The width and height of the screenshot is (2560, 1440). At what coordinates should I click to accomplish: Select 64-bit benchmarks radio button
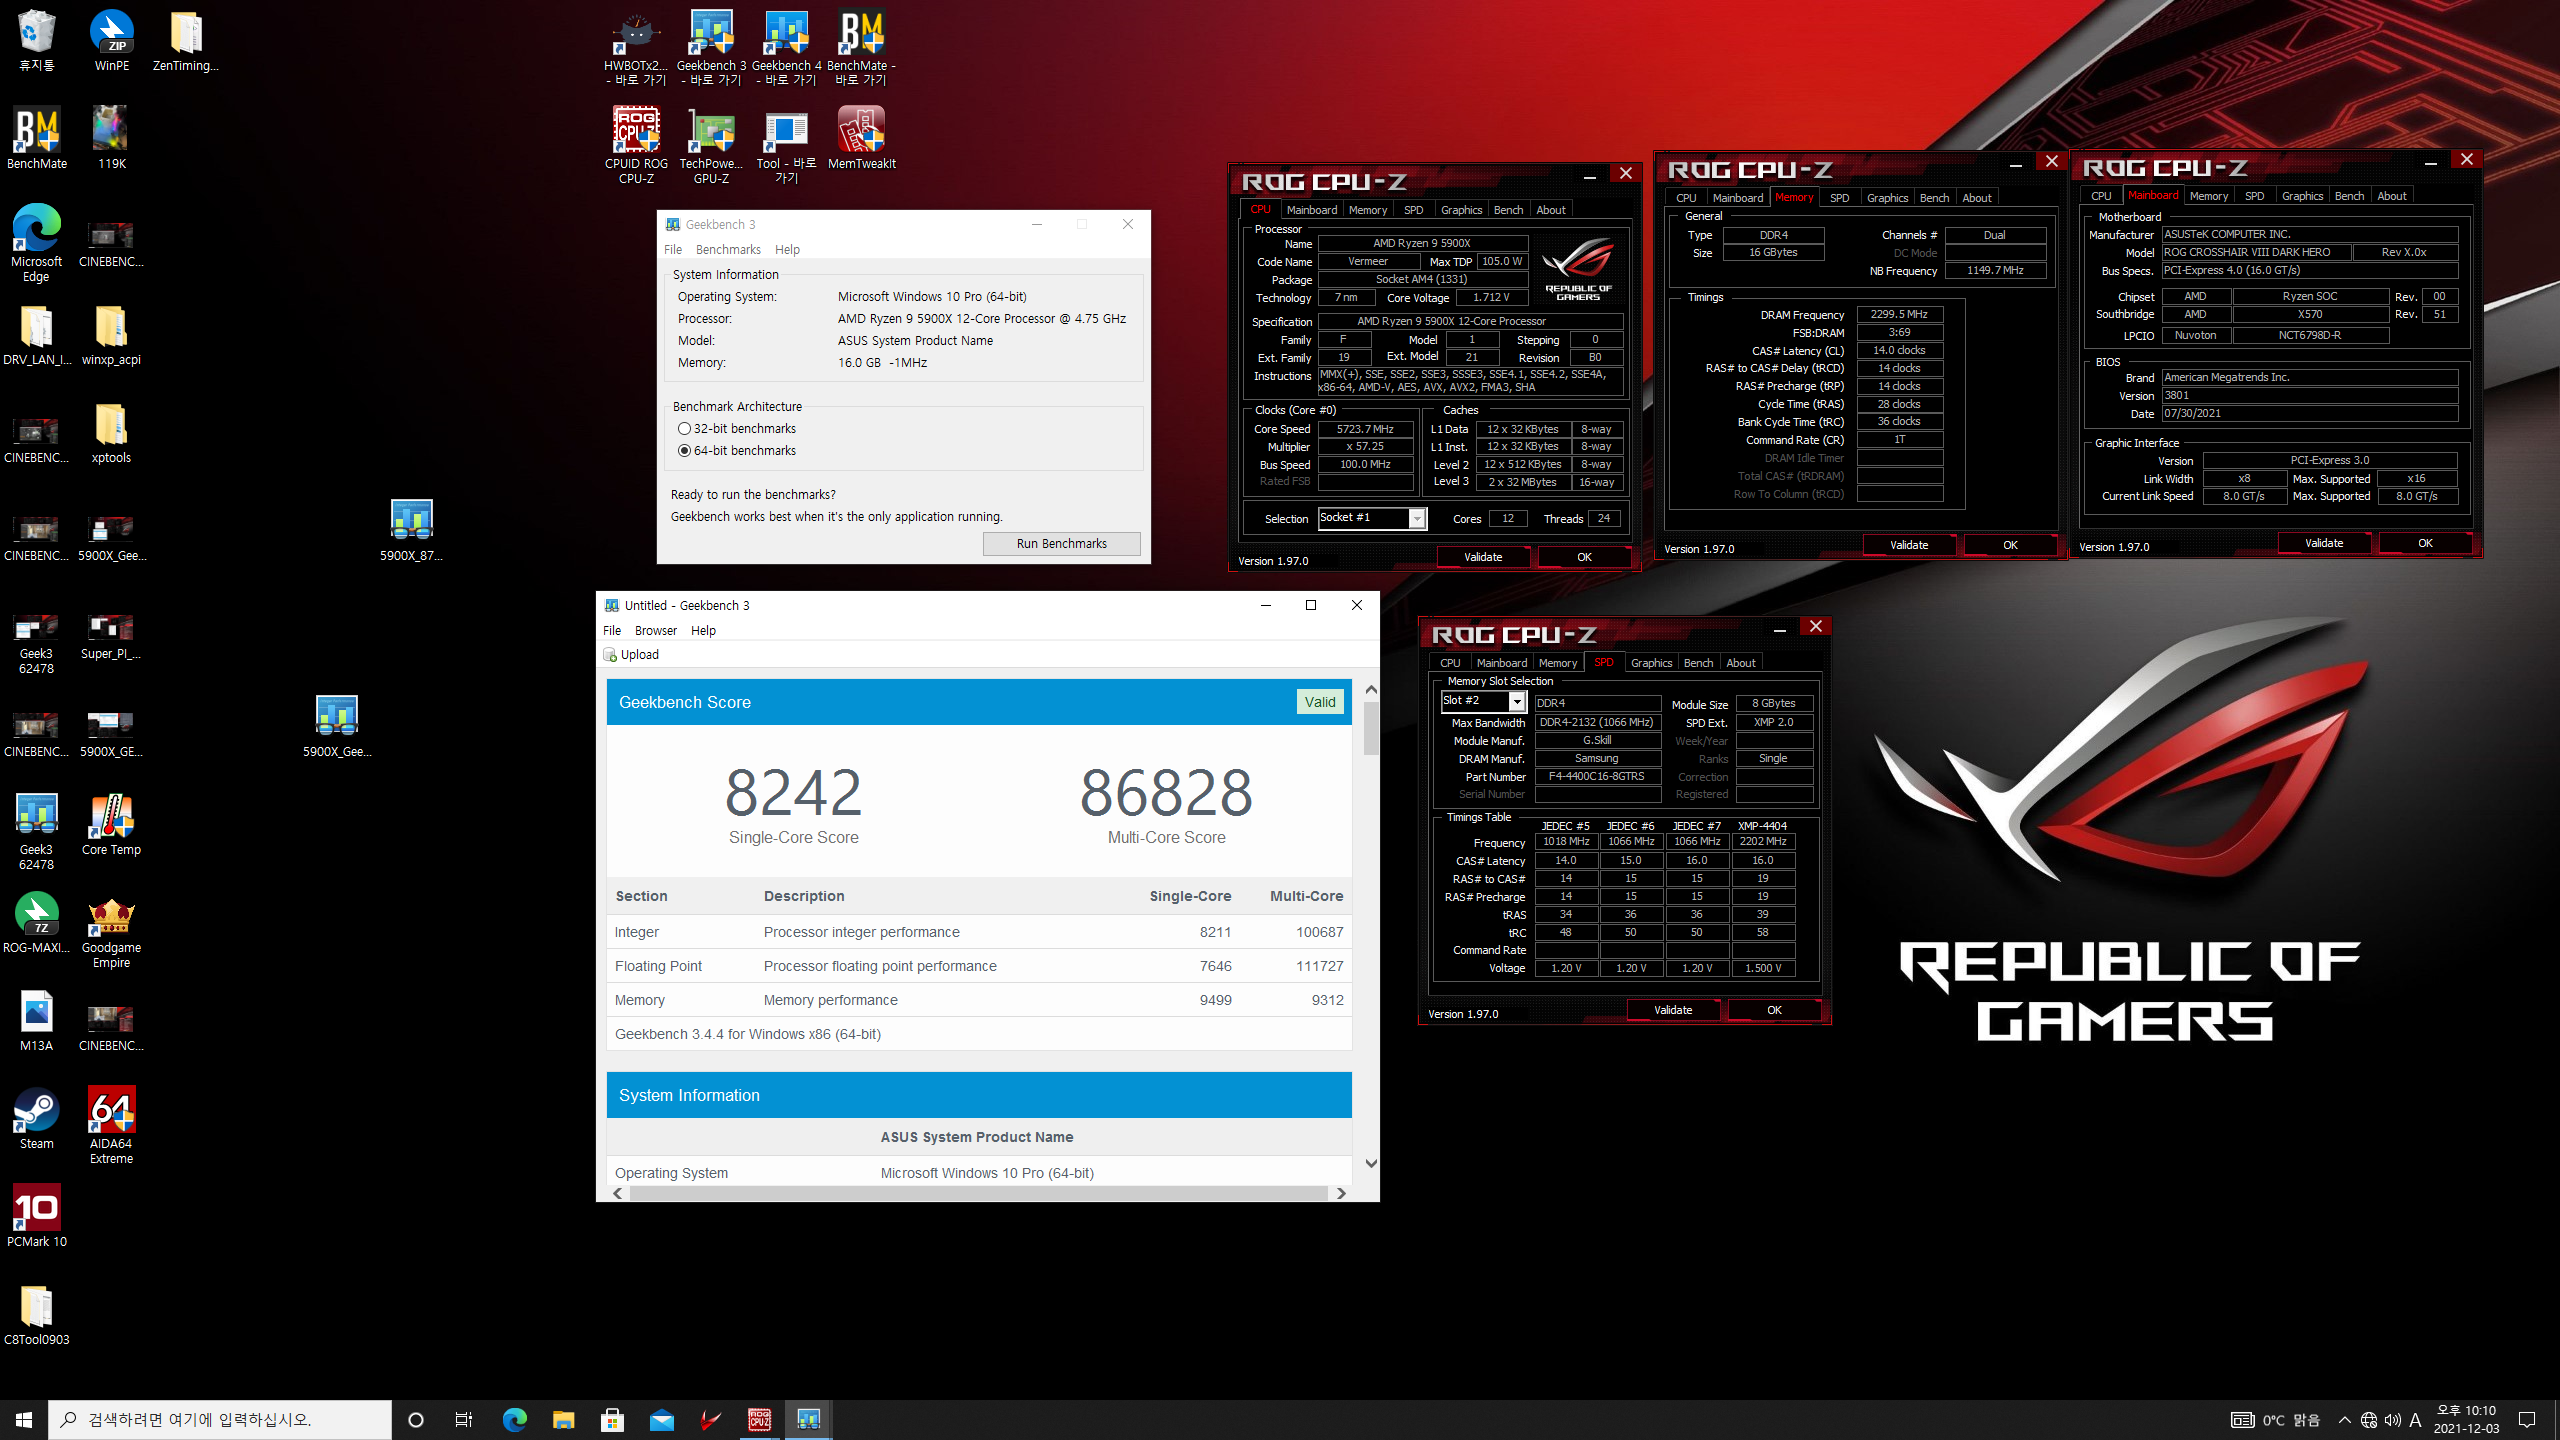[685, 450]
